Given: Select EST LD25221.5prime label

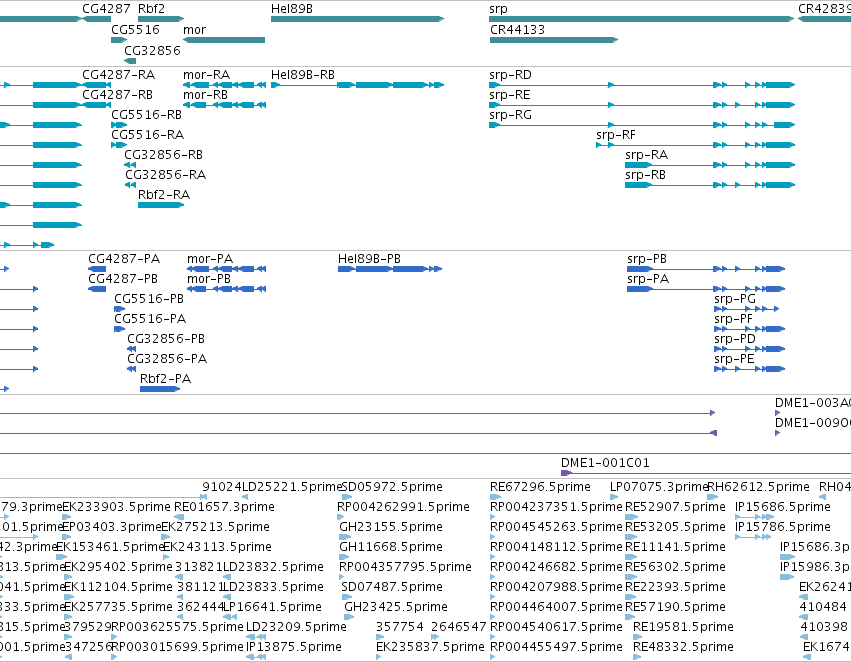Looking at the screenshot, I should point(292,487).
